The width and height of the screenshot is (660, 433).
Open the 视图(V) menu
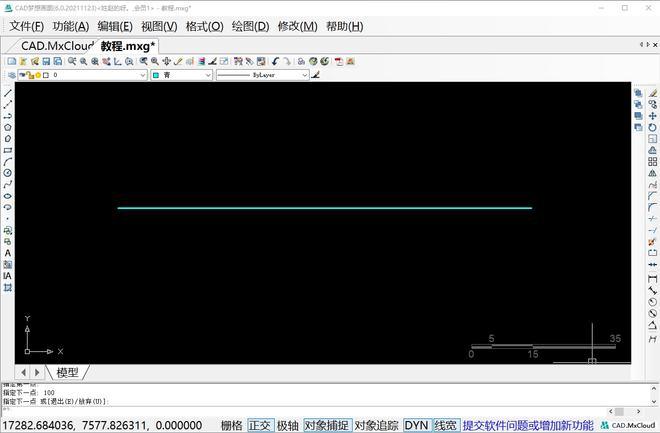159,27
